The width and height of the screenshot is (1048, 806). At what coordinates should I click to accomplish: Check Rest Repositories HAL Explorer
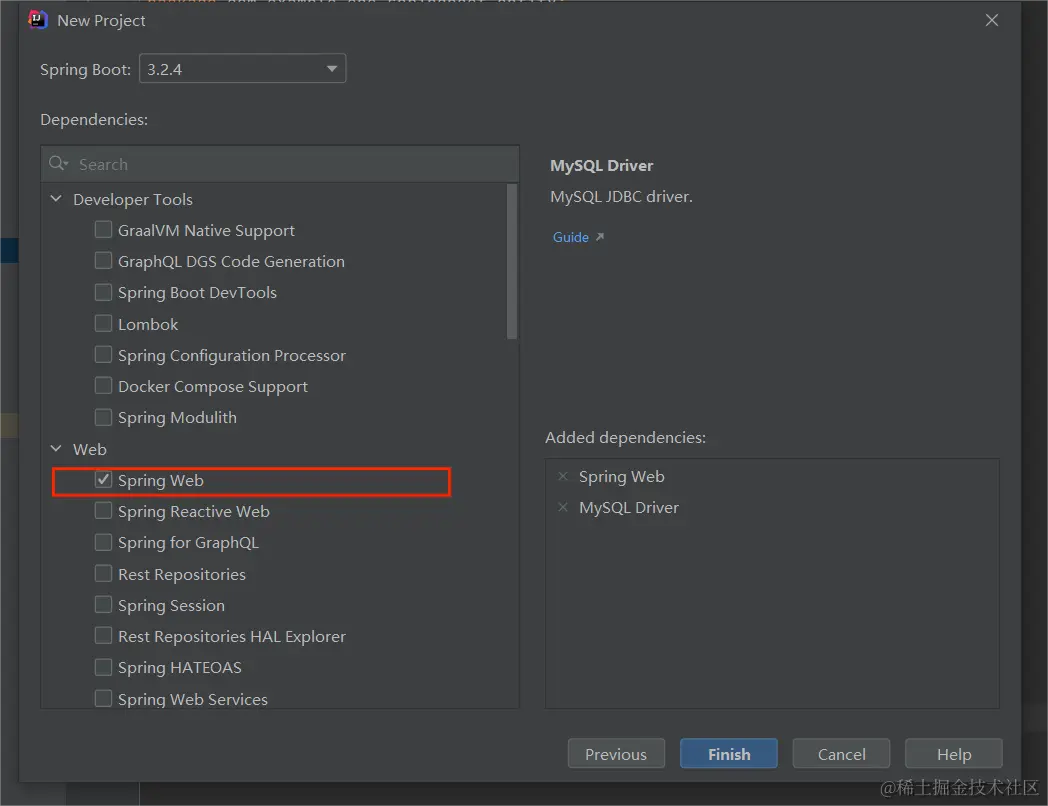pyautogui.click(x=103, y=636)
